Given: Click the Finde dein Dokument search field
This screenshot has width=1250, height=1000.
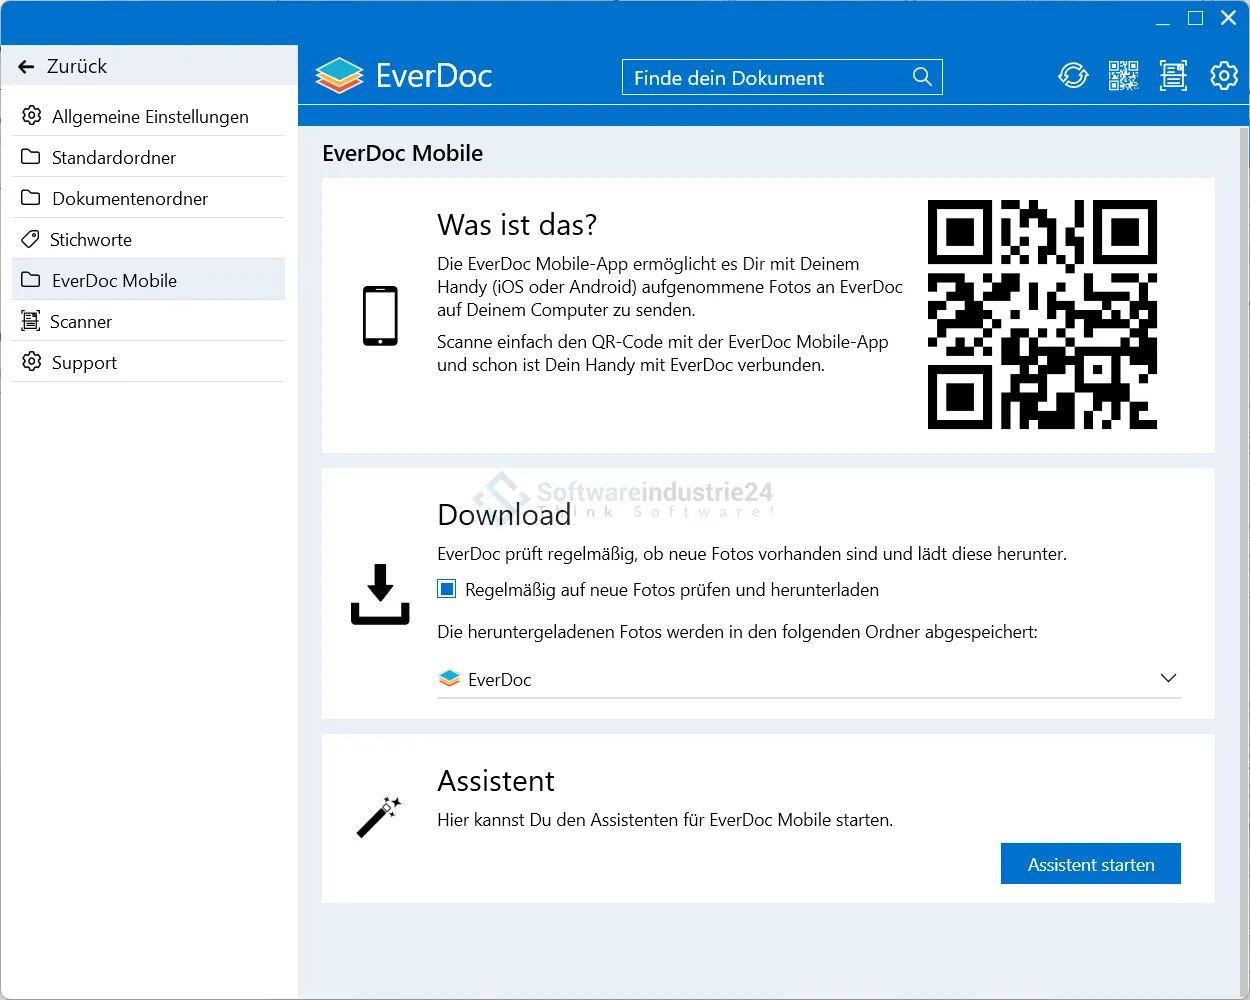Looking at the screenshot, I should [765, 77].
